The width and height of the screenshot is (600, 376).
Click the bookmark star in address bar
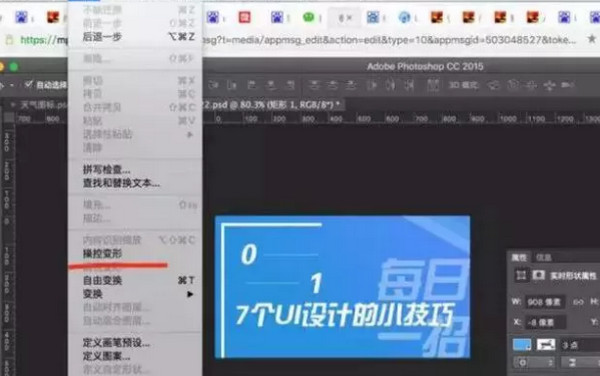[592, 38]
